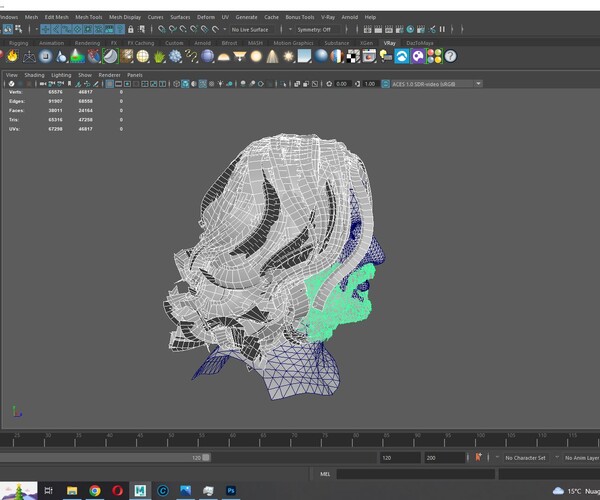
Task: Click the V-Ray IES spotlight cone icon
Action: [272, 56]
